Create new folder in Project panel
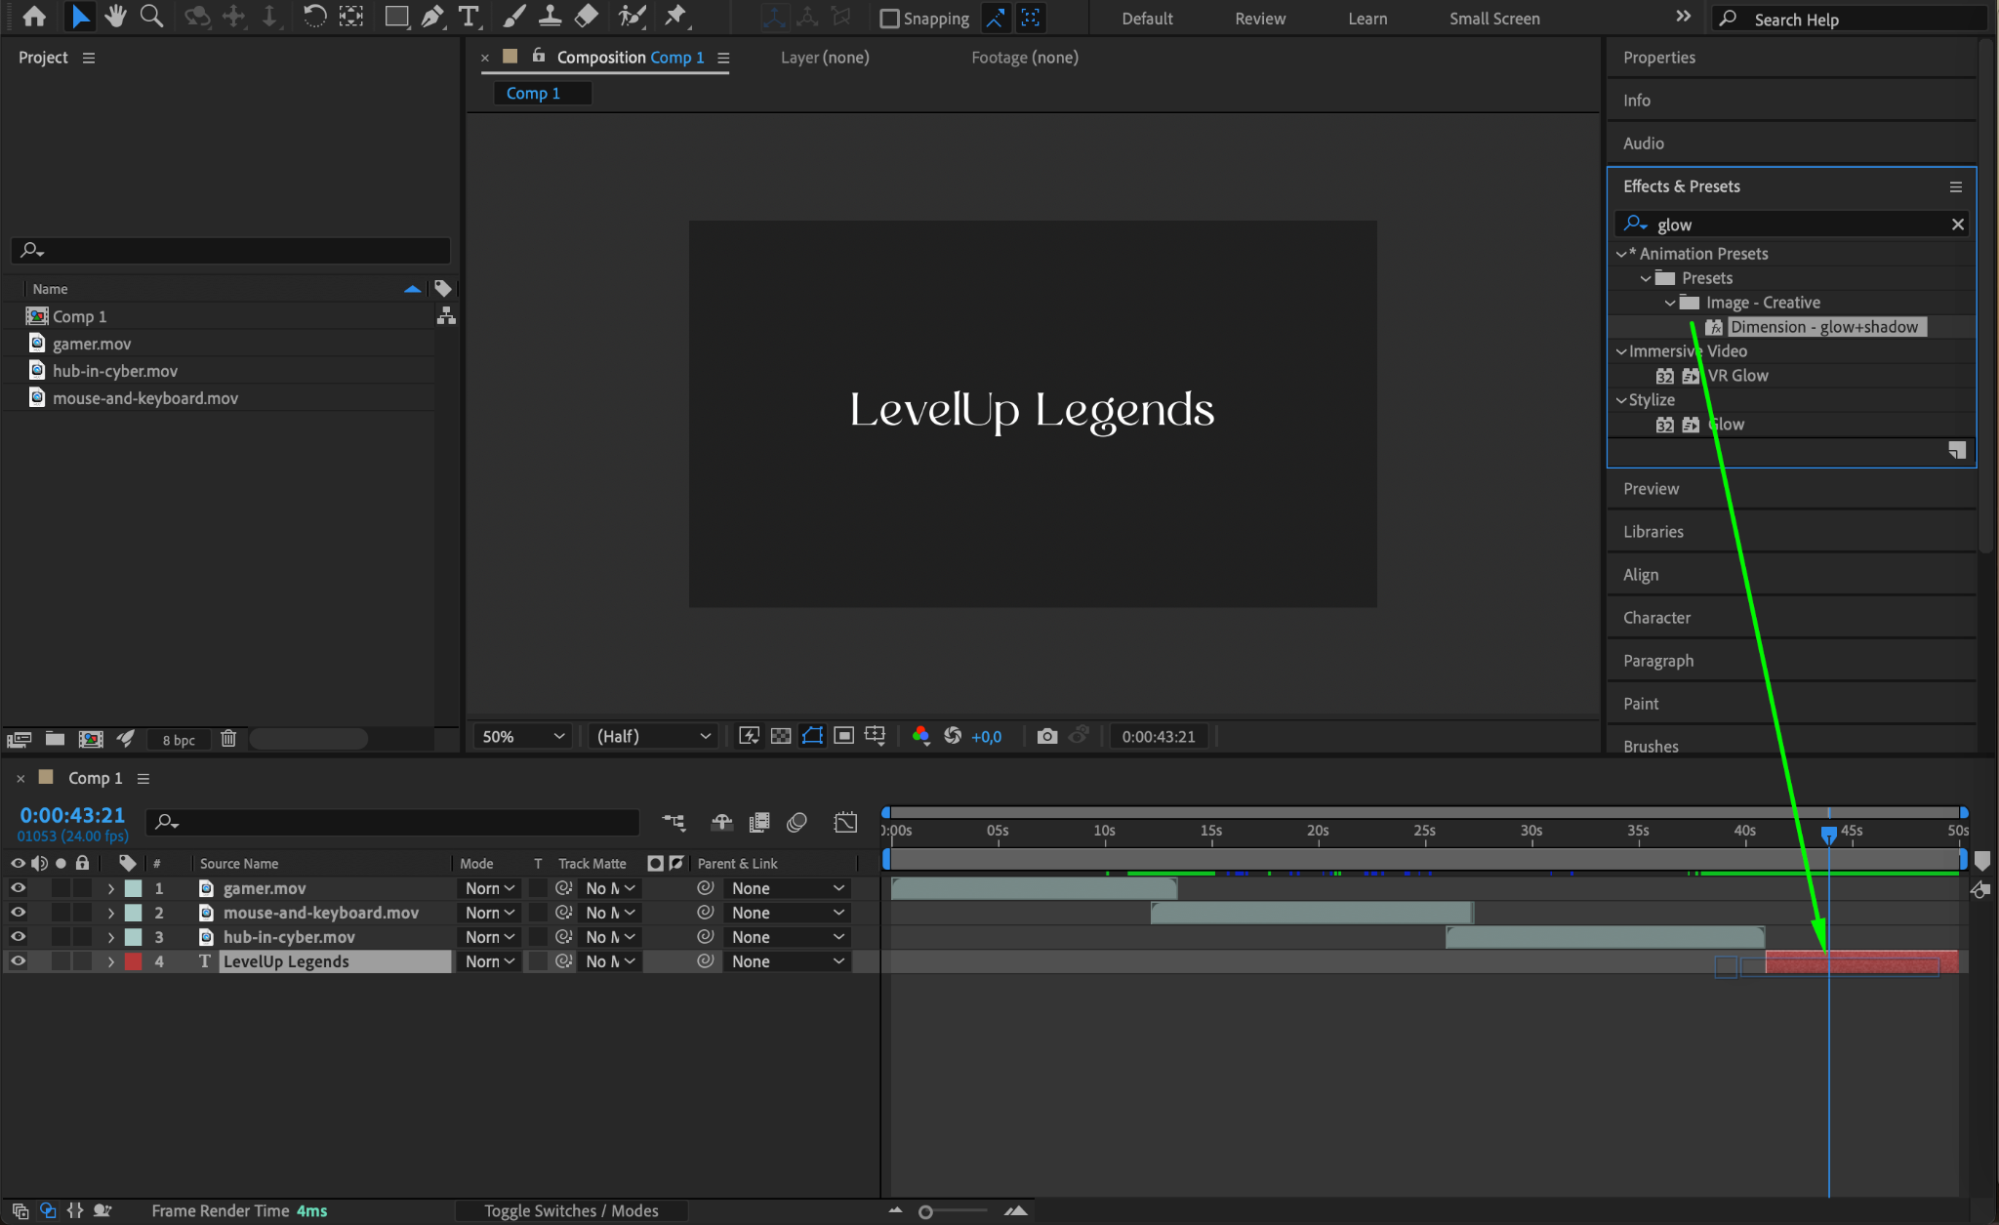 55,739
